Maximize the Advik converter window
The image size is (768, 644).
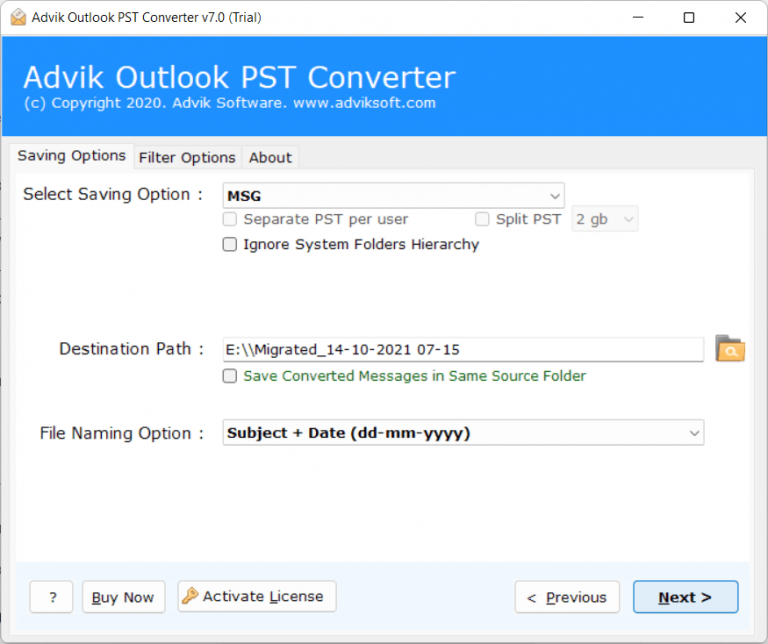[x=689, y=18]
